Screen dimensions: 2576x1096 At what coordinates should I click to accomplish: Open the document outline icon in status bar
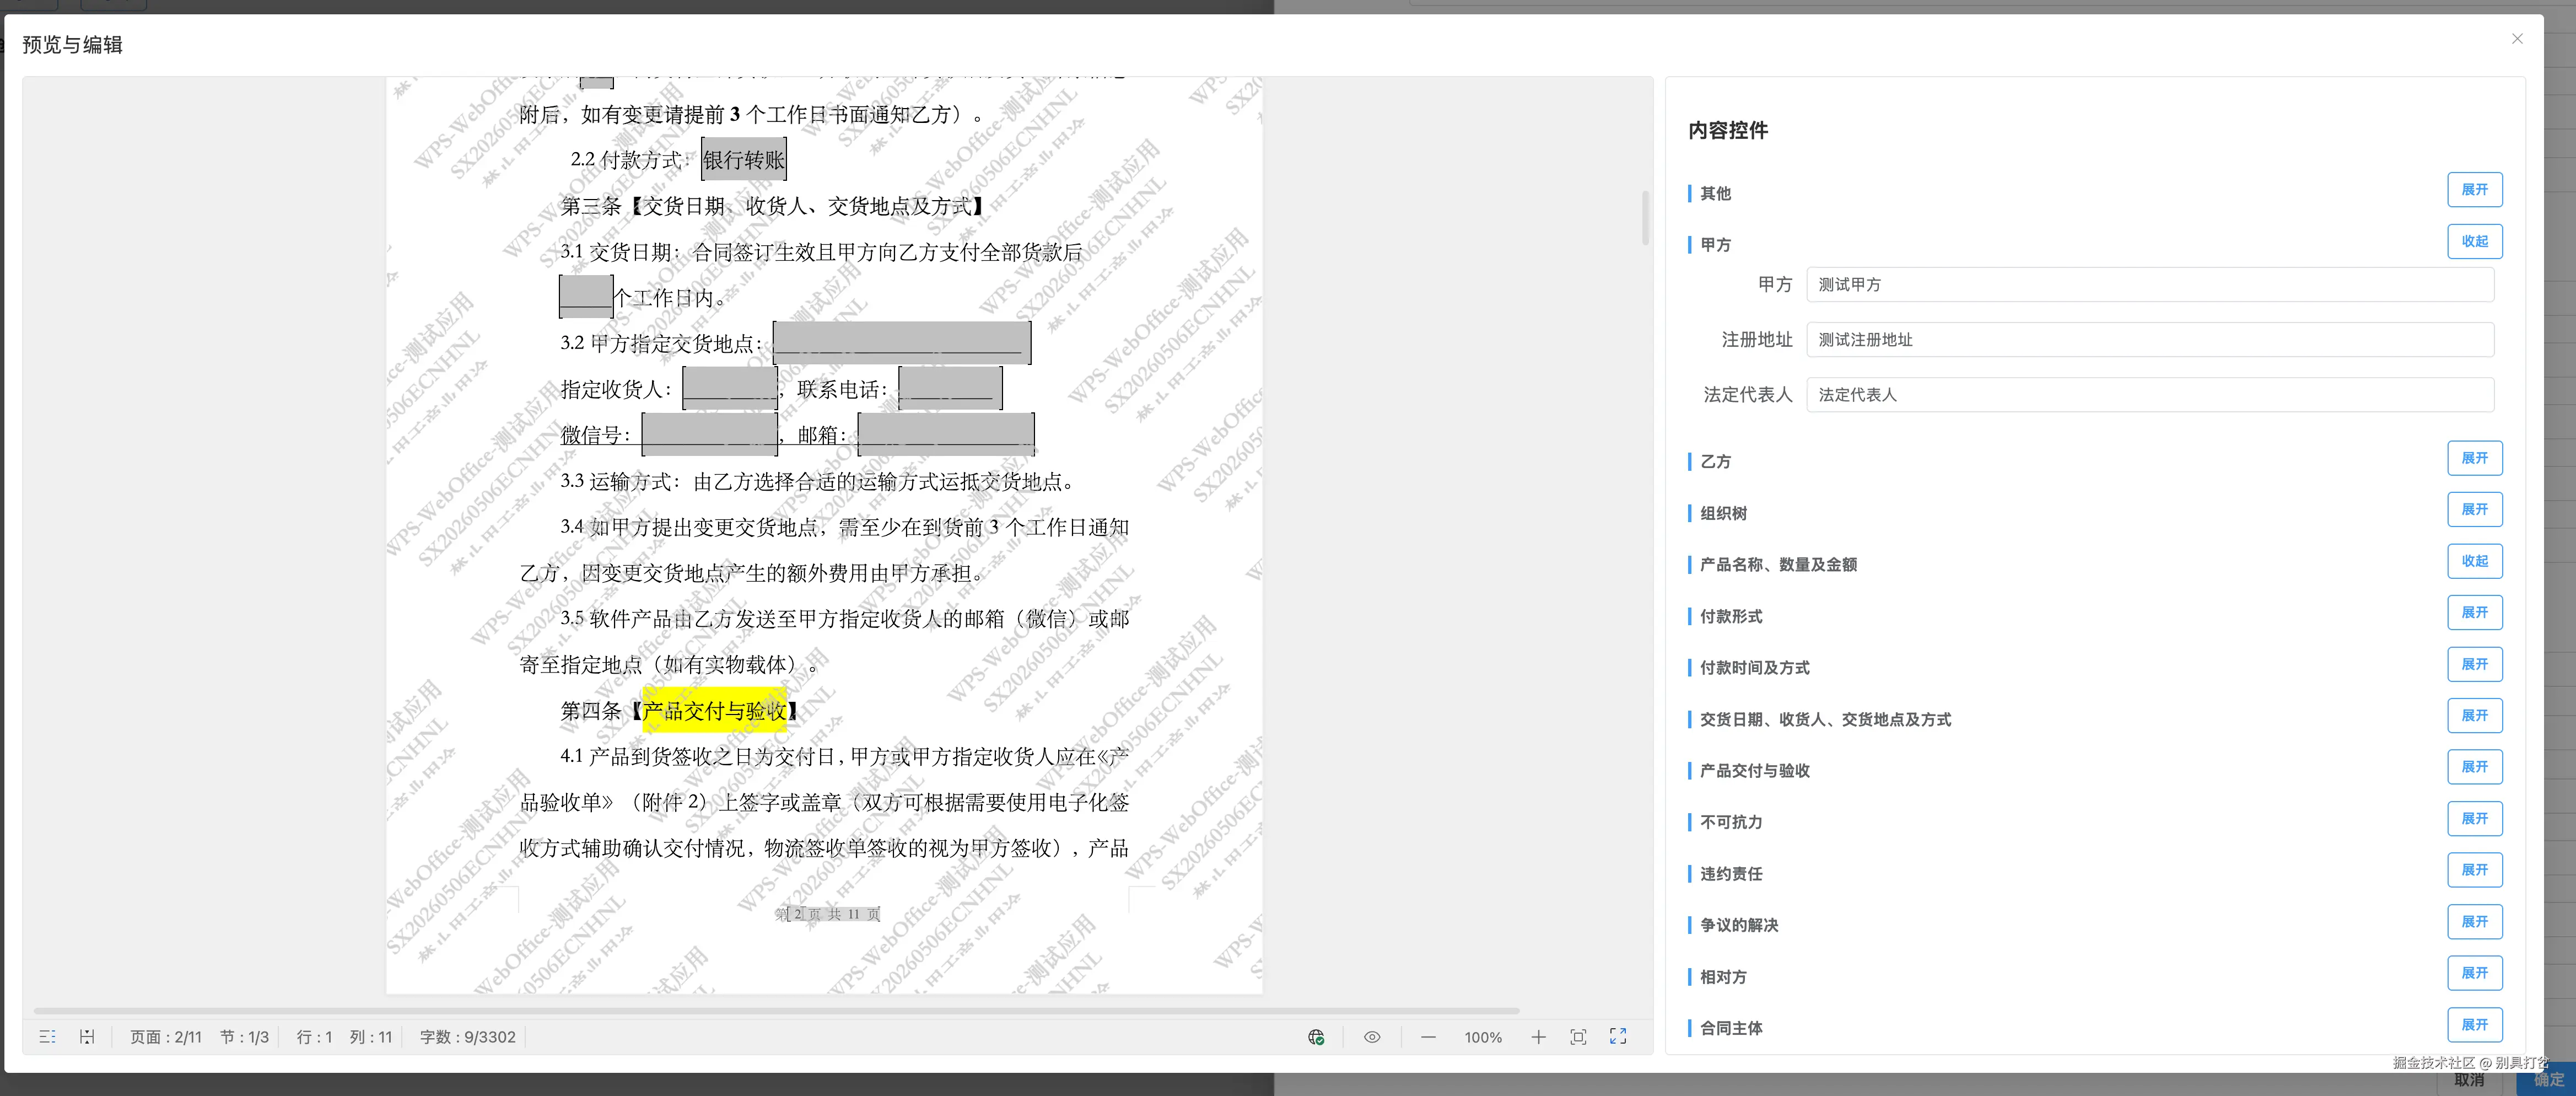point(47,1037)
